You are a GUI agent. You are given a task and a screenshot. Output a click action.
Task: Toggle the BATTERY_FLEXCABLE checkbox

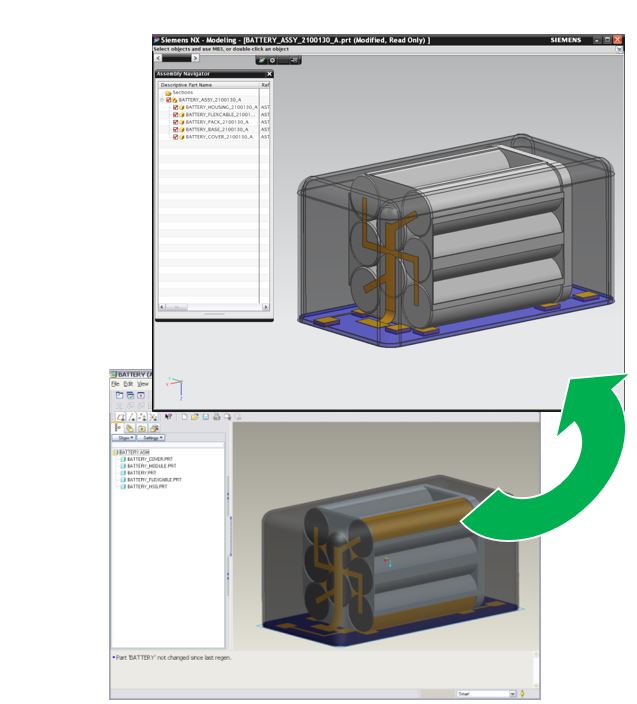click(176, 114)
